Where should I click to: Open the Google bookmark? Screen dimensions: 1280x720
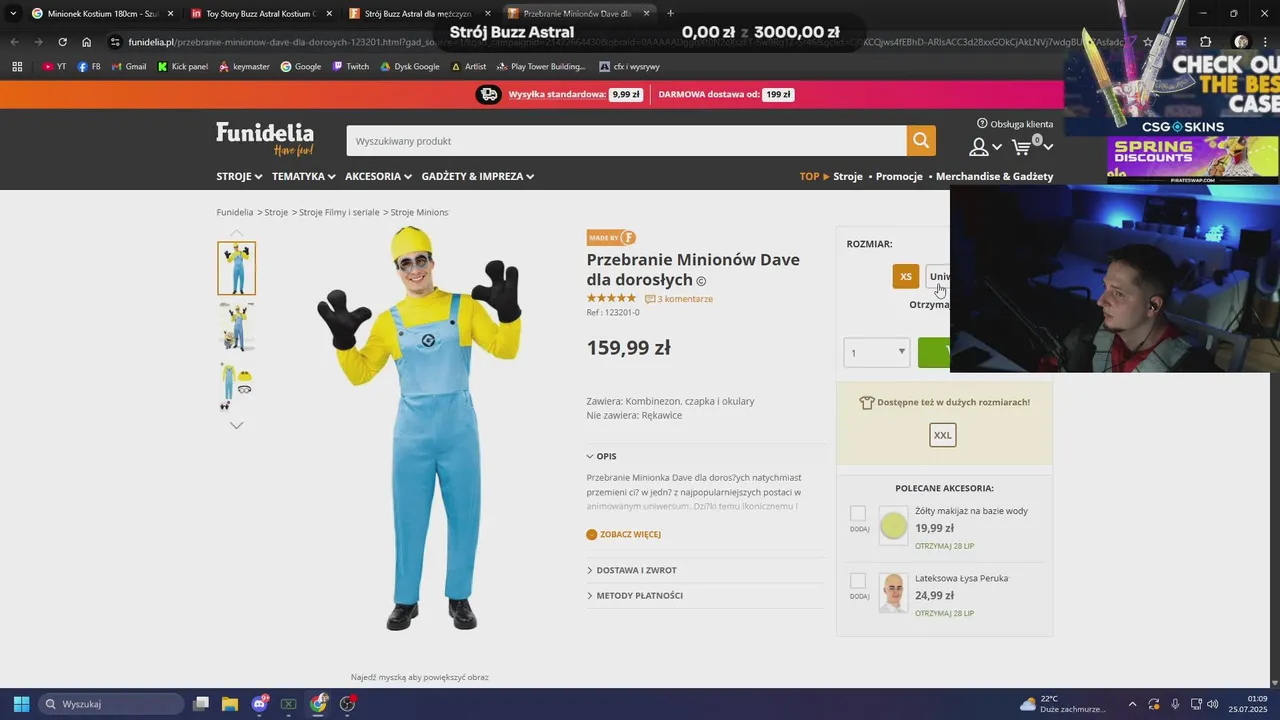[301, 66]
